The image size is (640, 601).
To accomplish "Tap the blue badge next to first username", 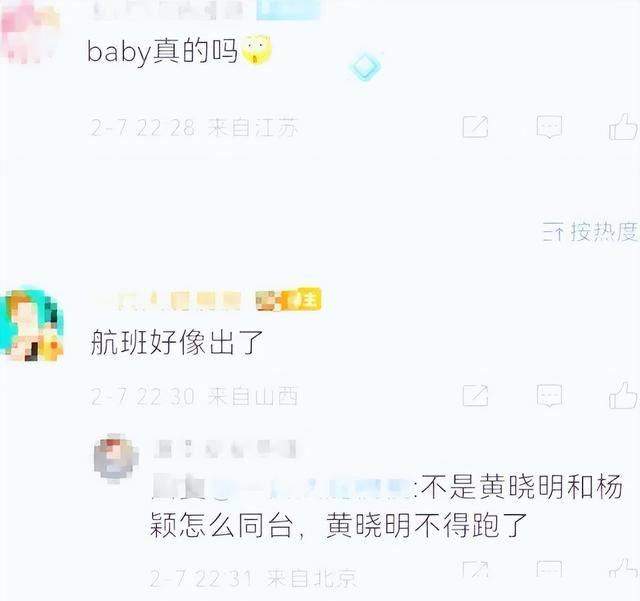I will (x=288, y=10).
